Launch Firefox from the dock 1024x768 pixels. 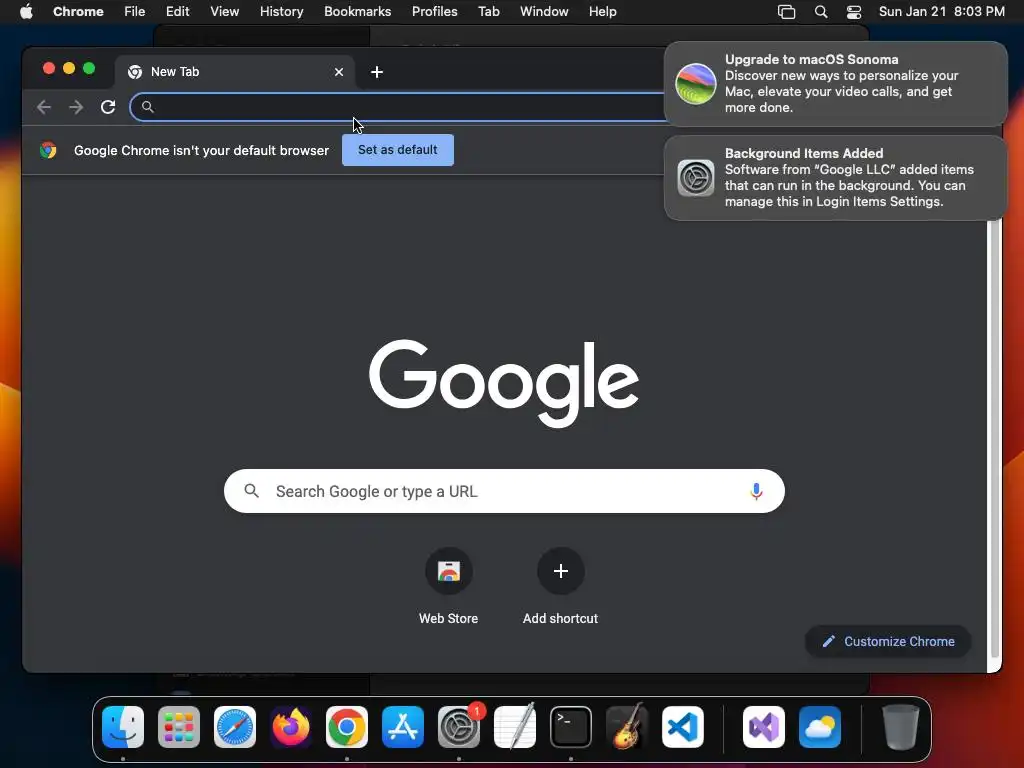tap(291, 727)
